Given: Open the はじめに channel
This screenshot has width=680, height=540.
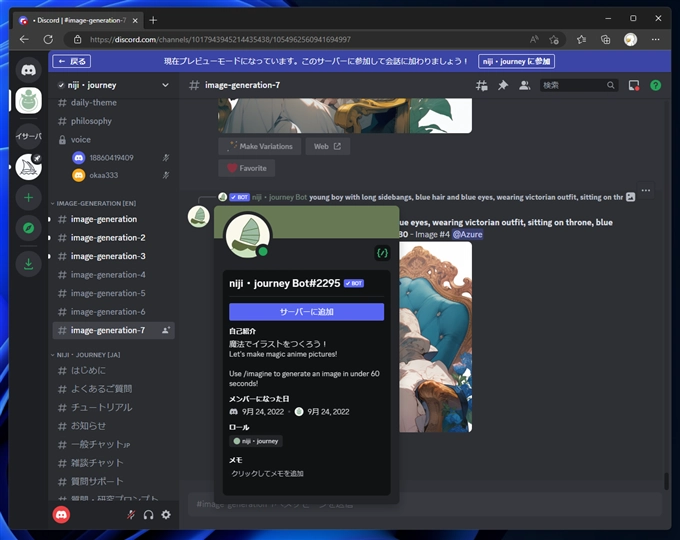Looking at the screenshot, I should tap(114, 370).
